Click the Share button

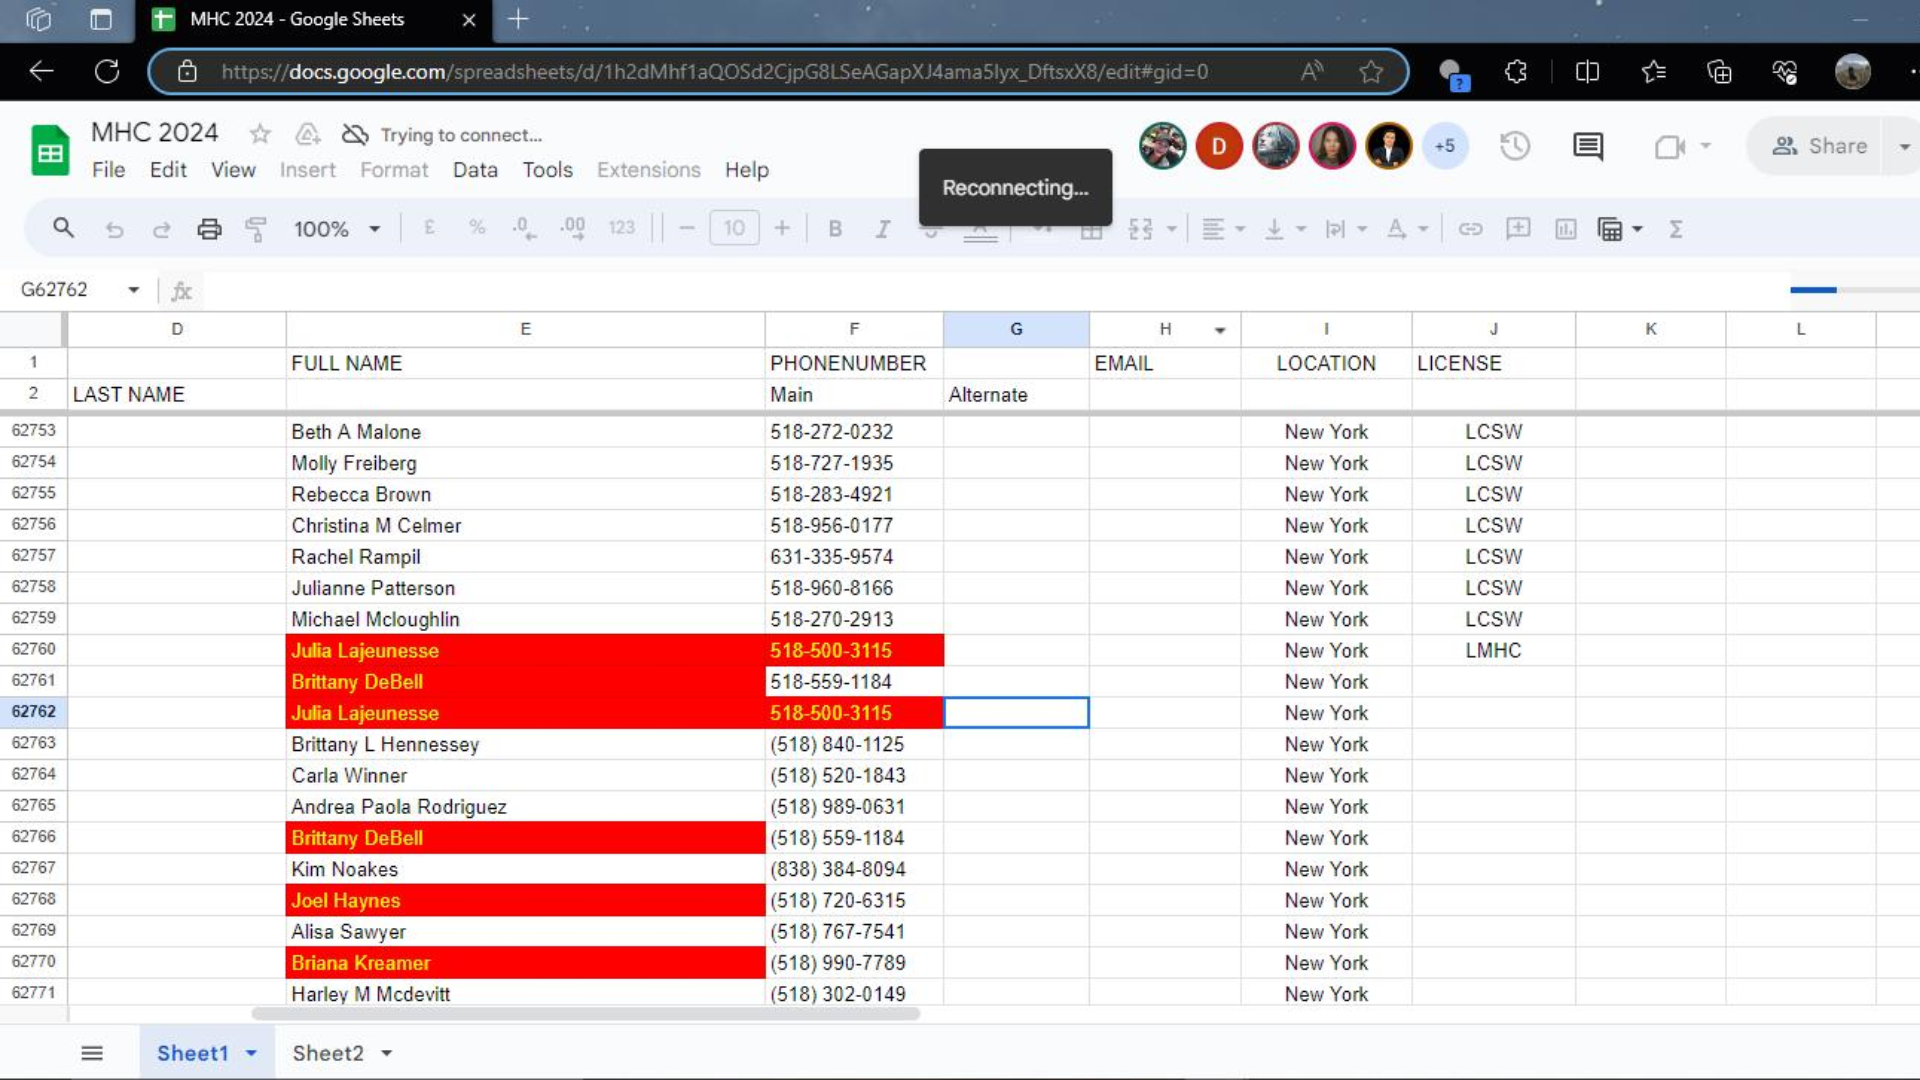[1819, 146]
